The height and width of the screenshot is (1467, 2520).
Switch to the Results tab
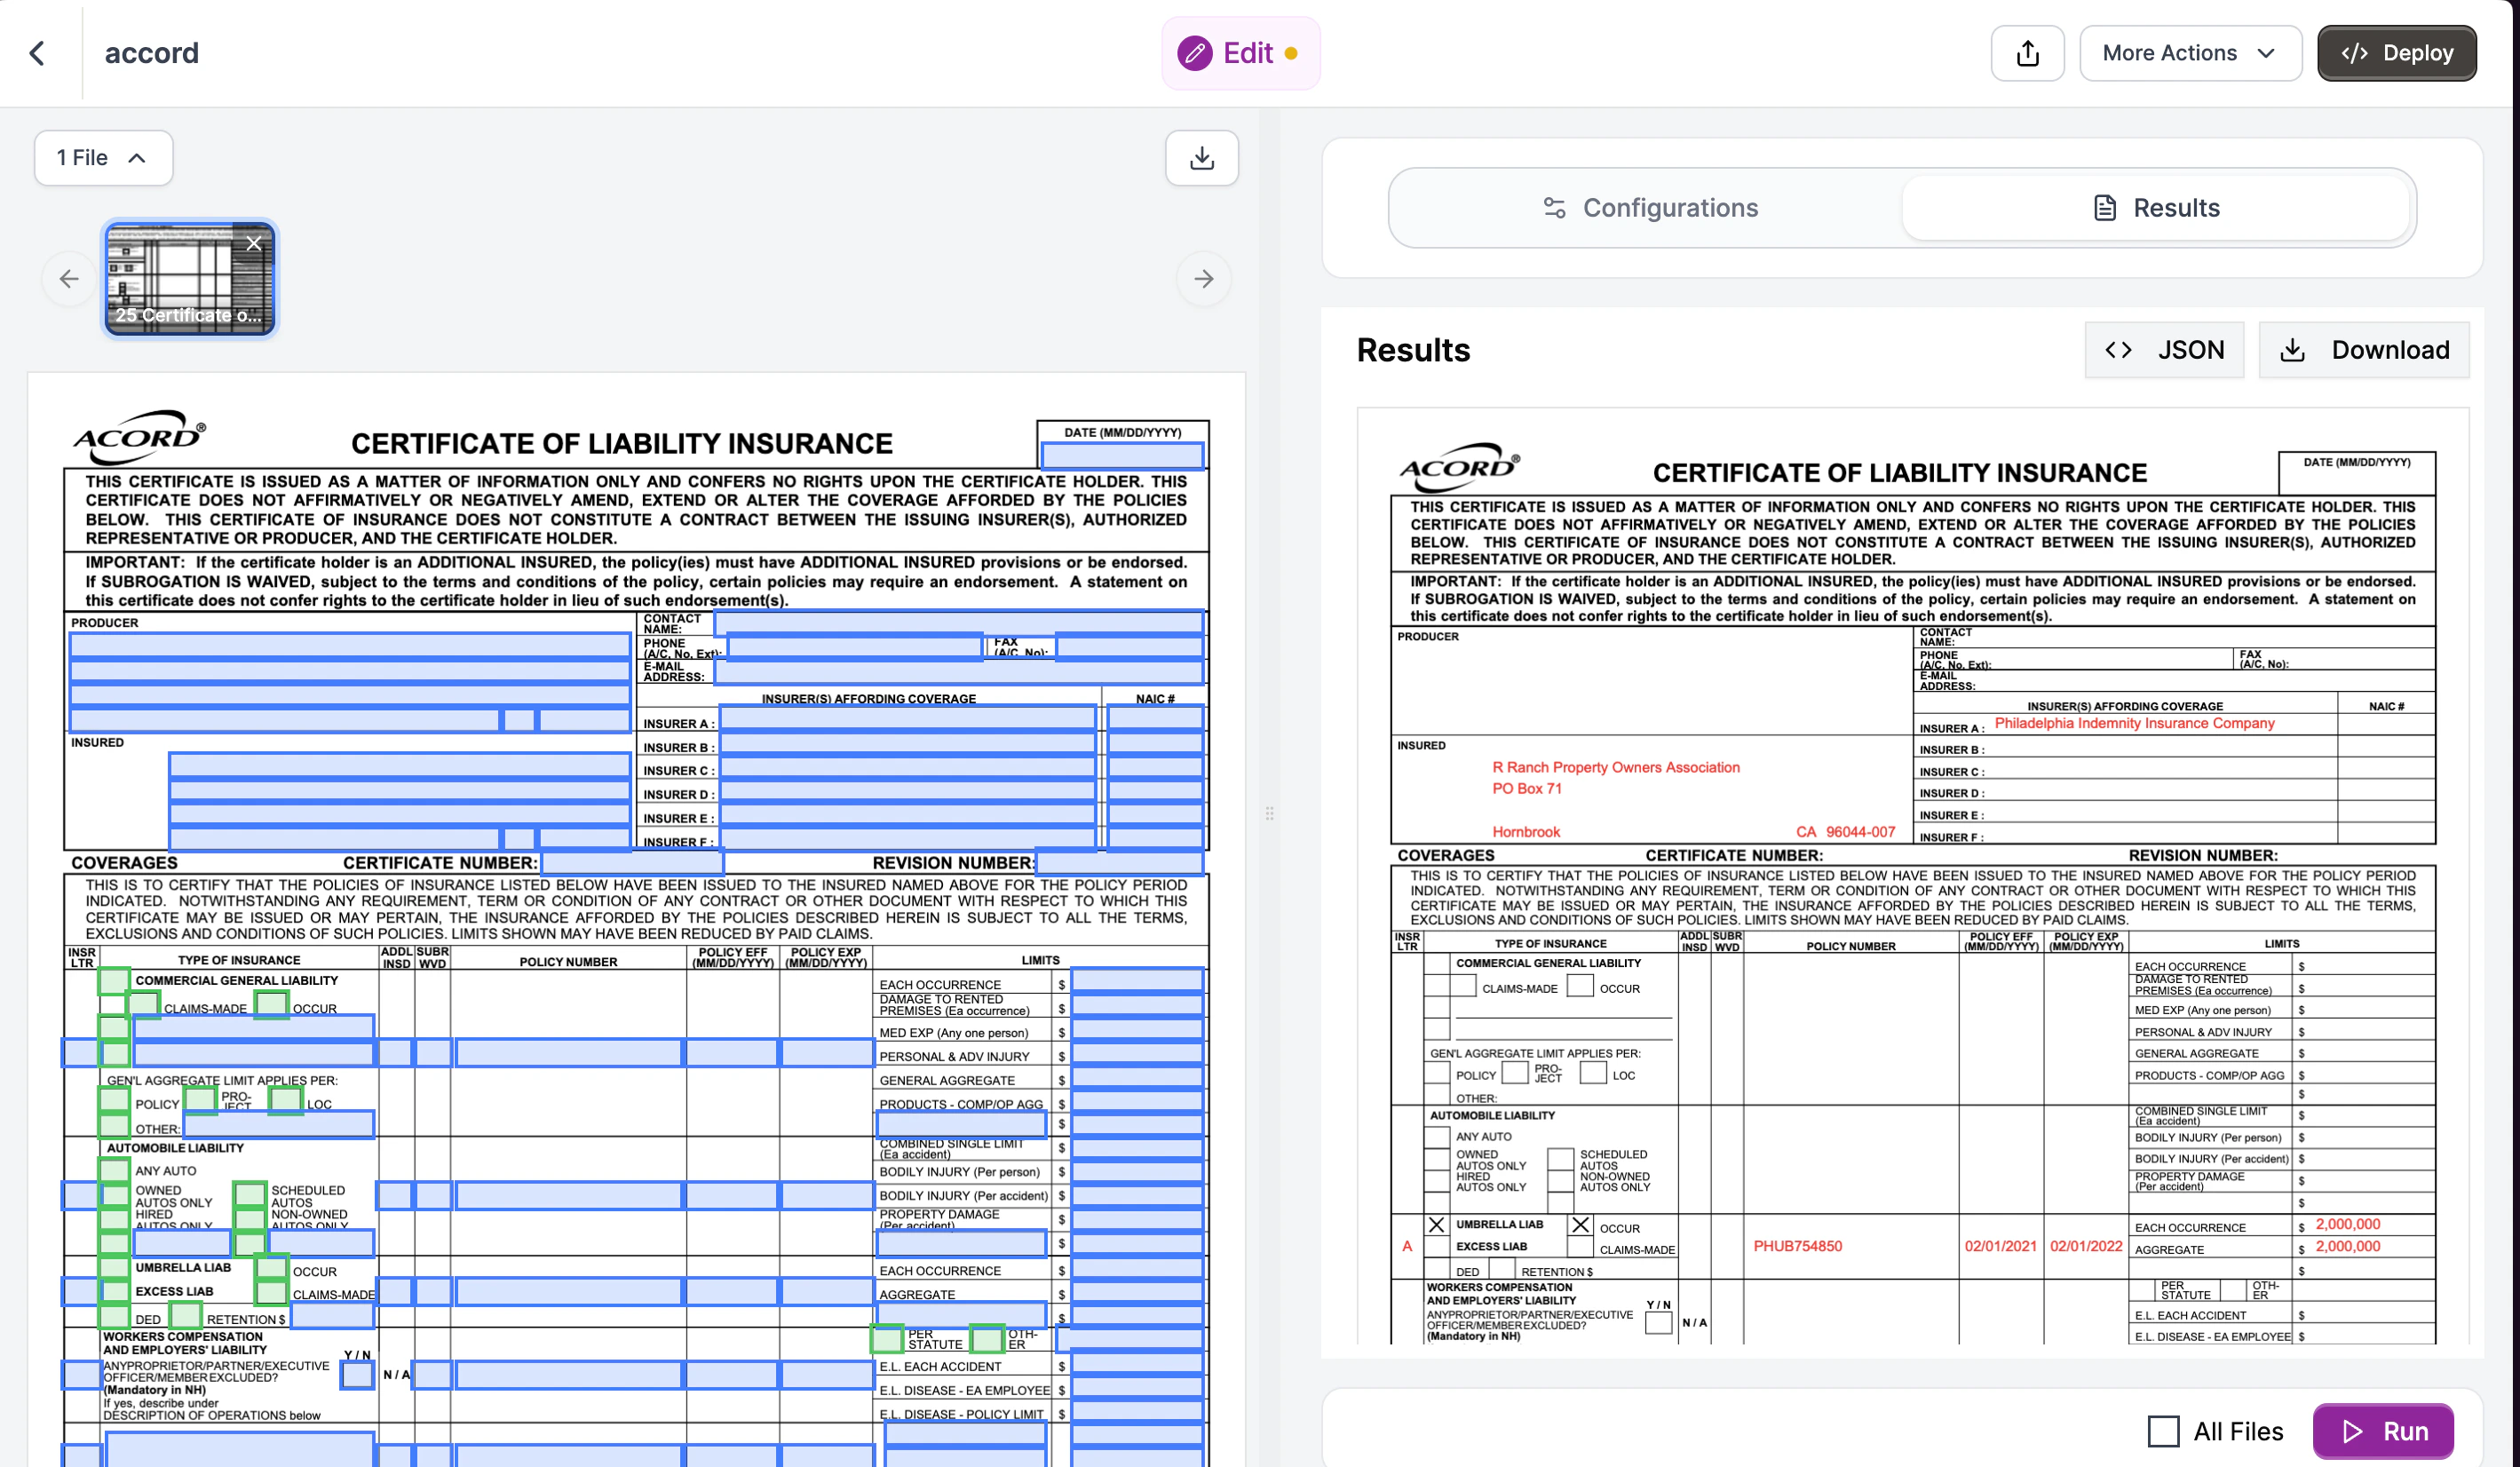click(2155, 207)
